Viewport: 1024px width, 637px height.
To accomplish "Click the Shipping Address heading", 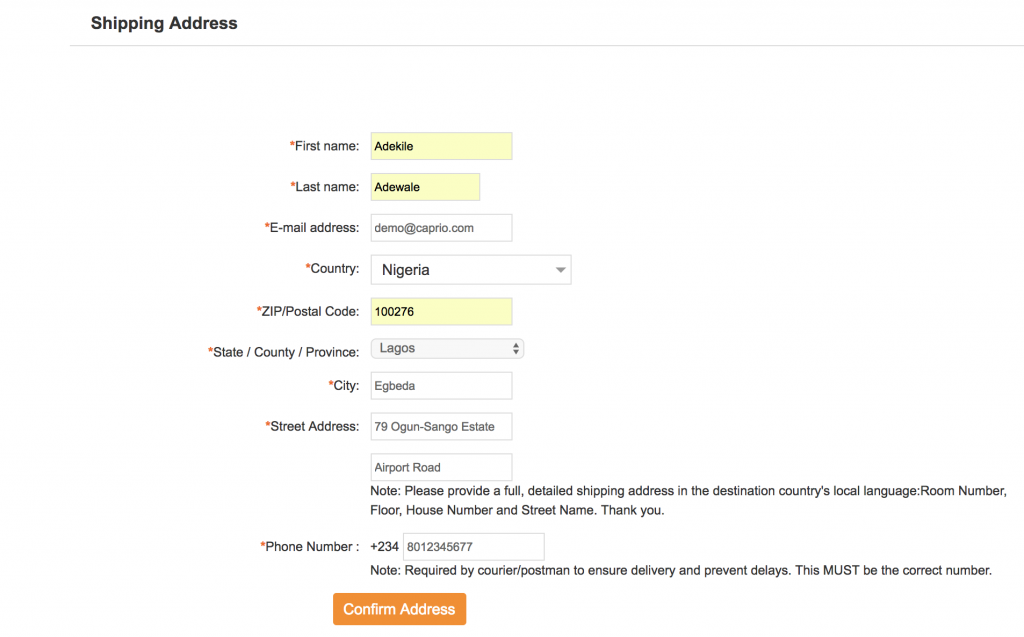I will tap(164, 23).
